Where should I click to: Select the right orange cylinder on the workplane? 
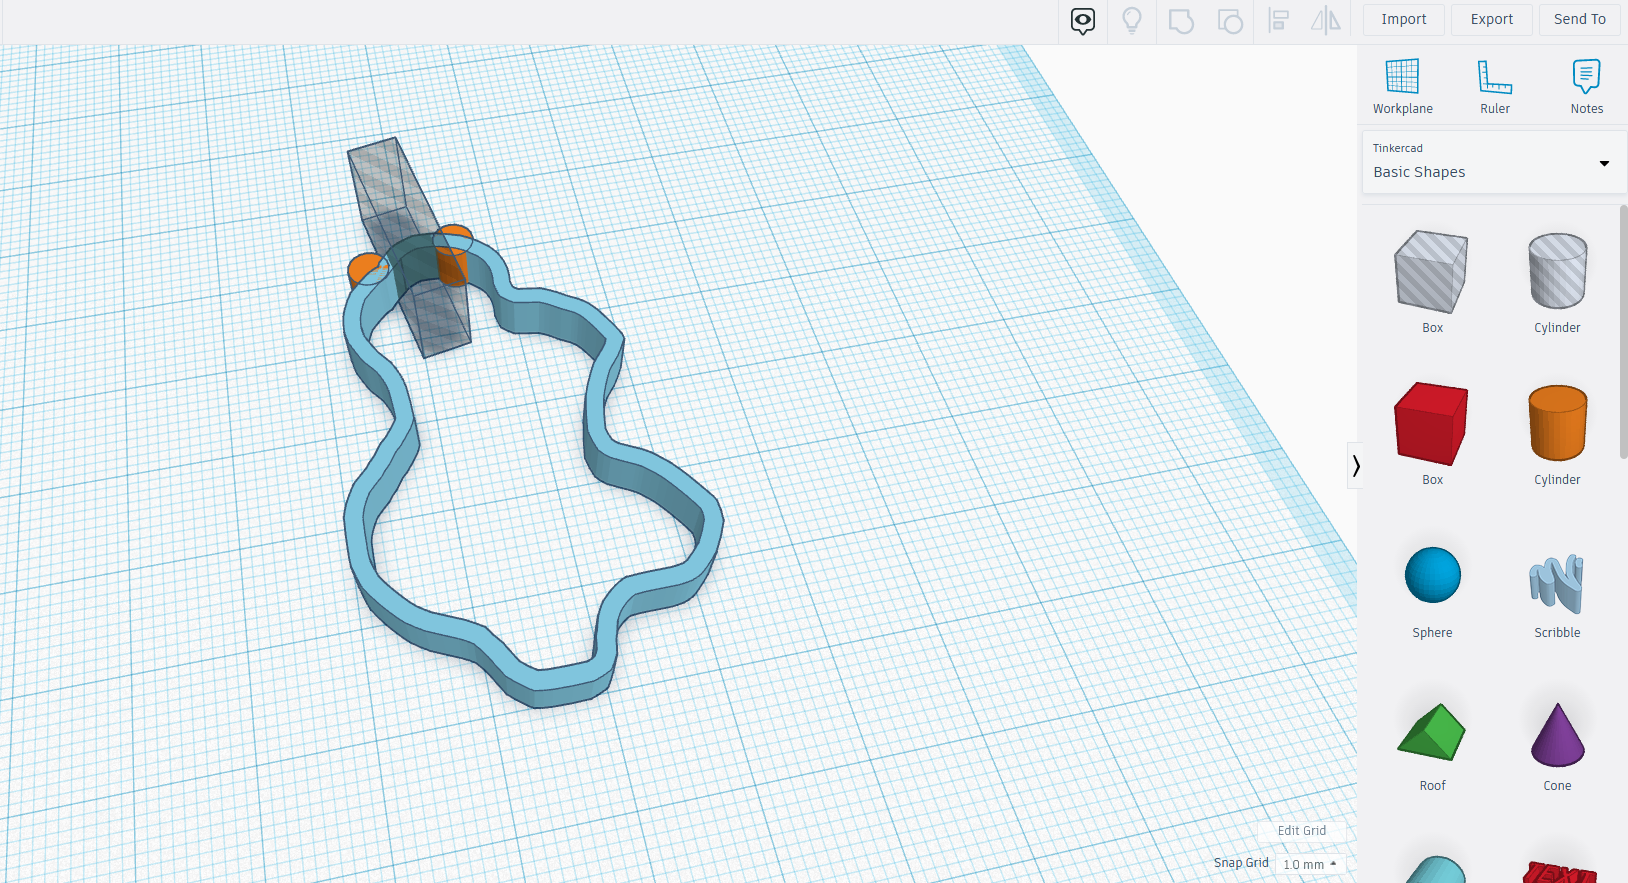point(453,262)
